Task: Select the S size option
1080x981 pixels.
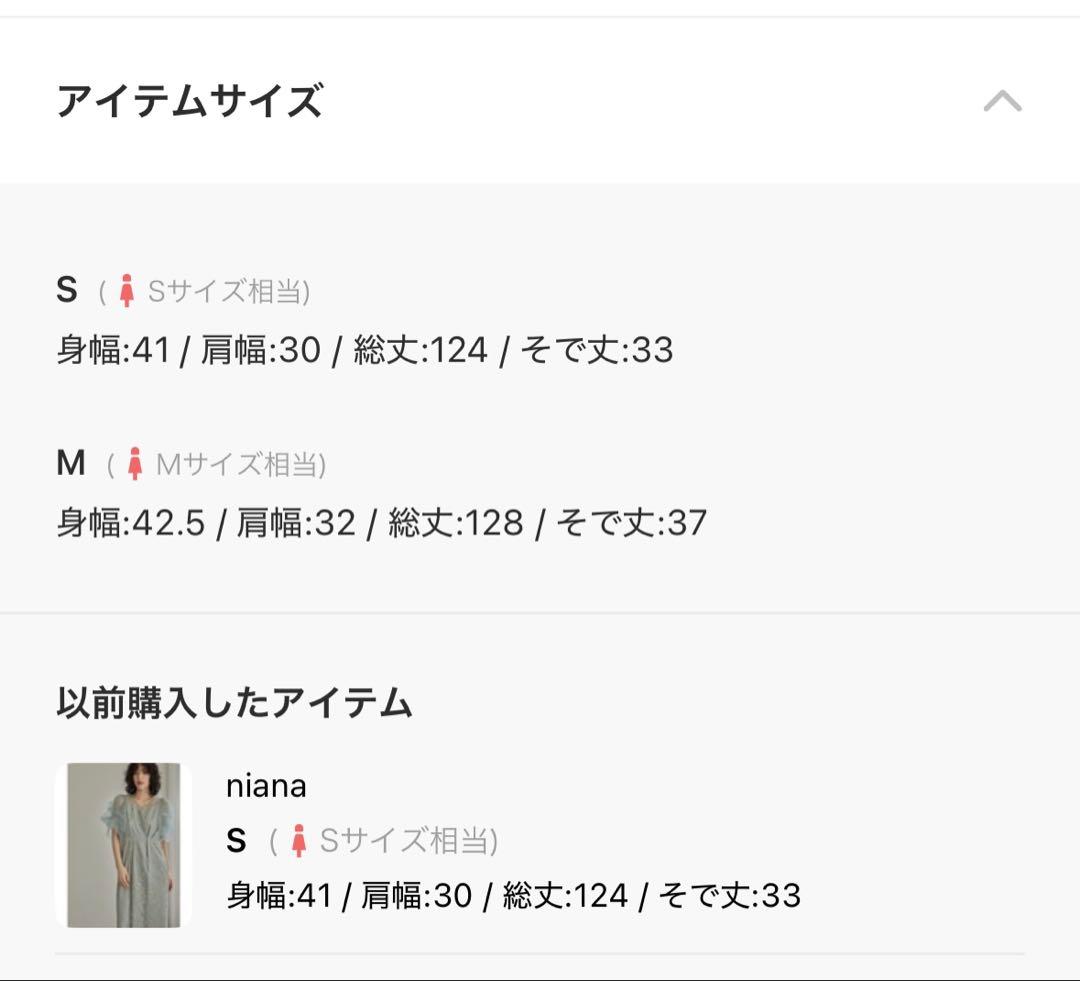Action: pos(68,290)
